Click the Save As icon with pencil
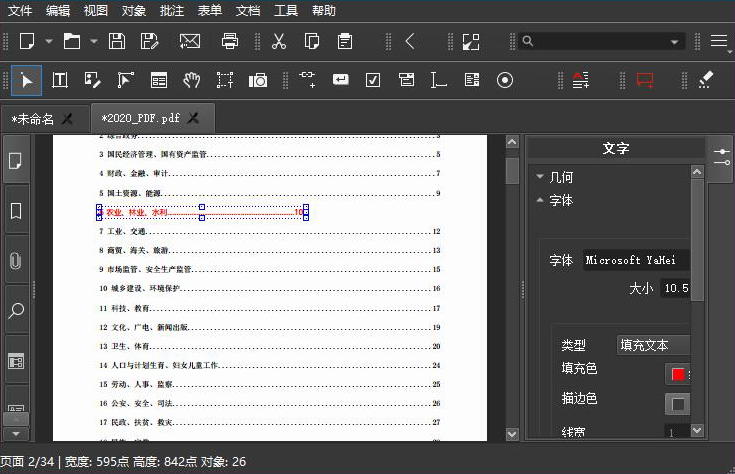735x474 pixels. pos(150,41)
